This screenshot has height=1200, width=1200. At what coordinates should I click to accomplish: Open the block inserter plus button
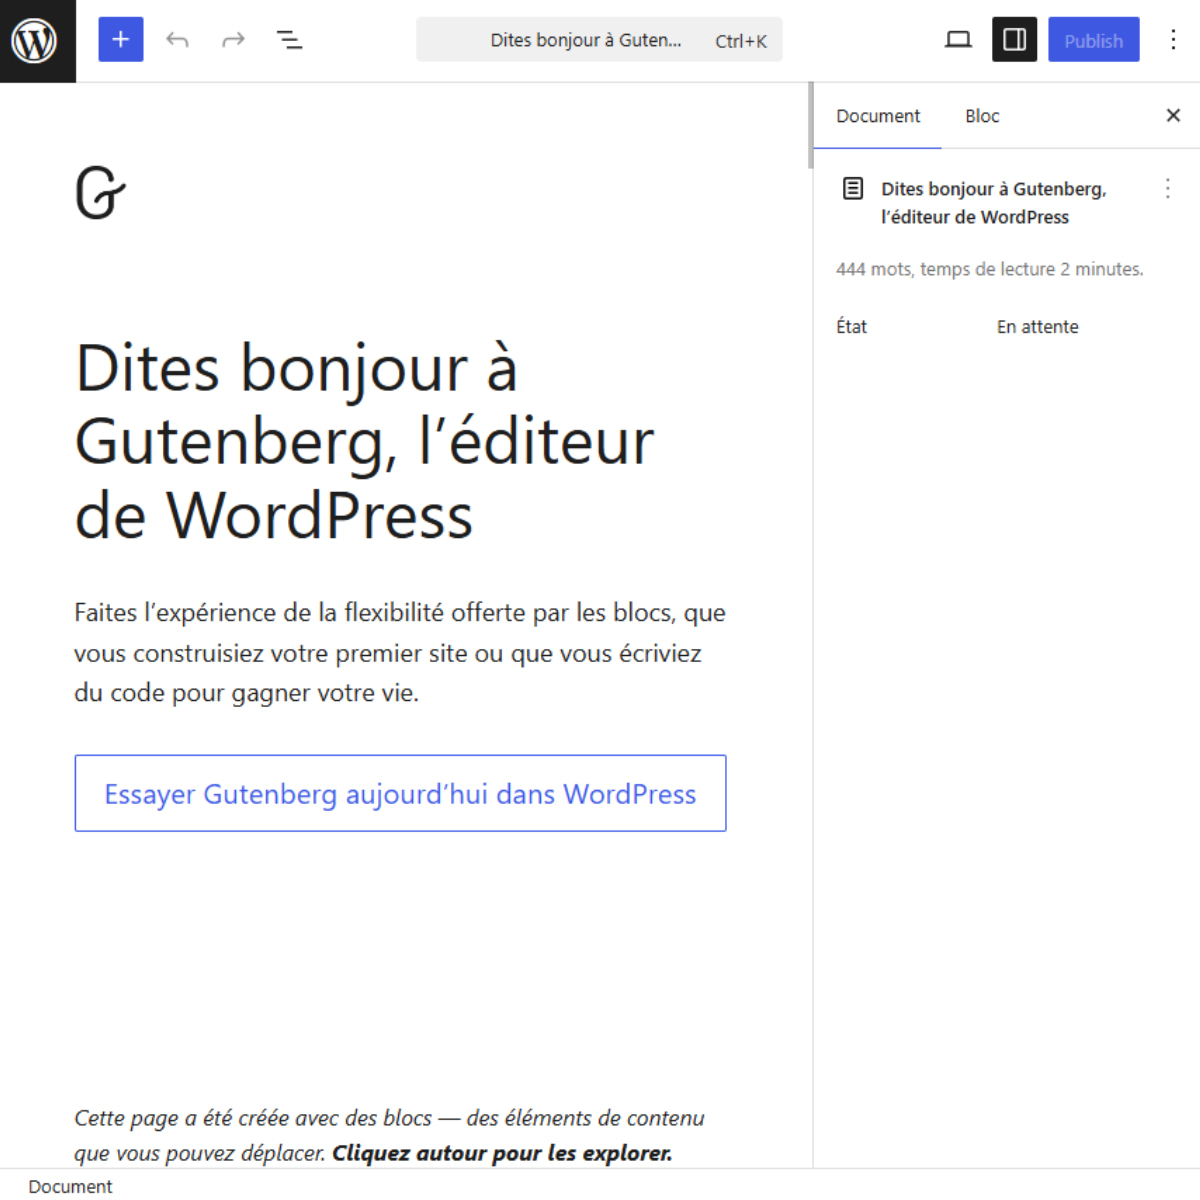[x=121, y=40]
